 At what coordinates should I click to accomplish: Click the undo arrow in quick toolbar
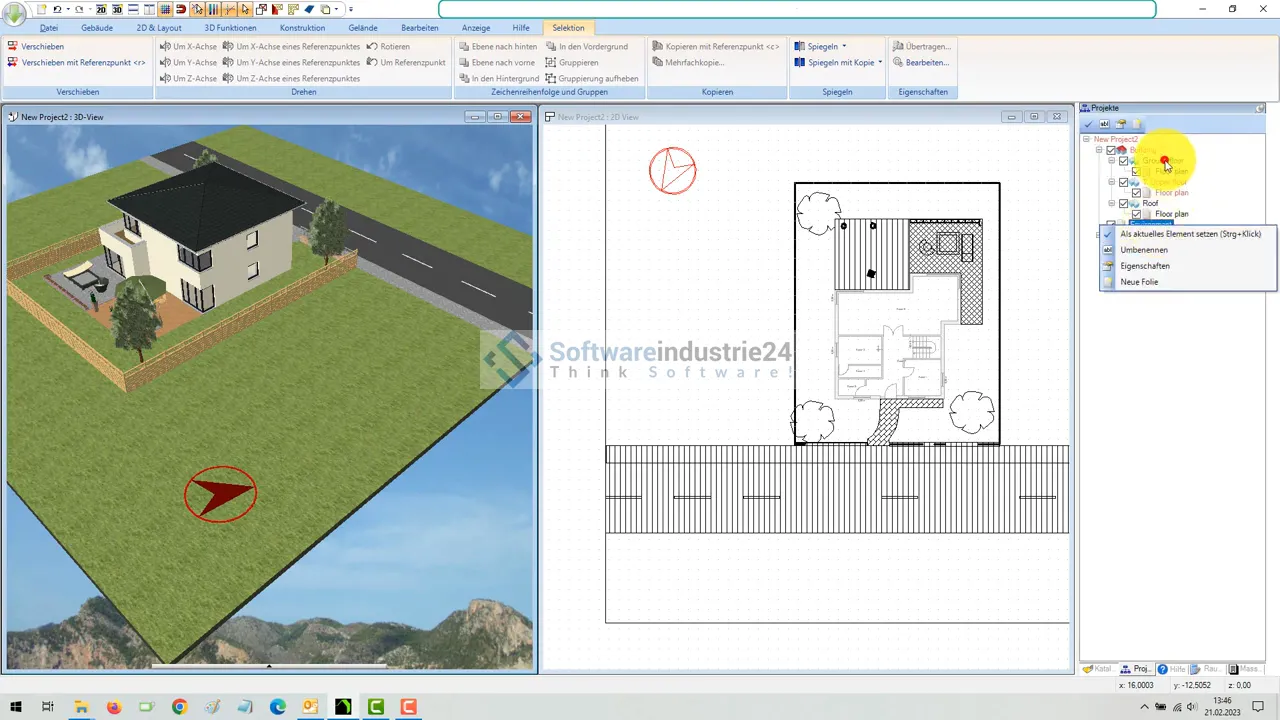click(x=58, y=9)
